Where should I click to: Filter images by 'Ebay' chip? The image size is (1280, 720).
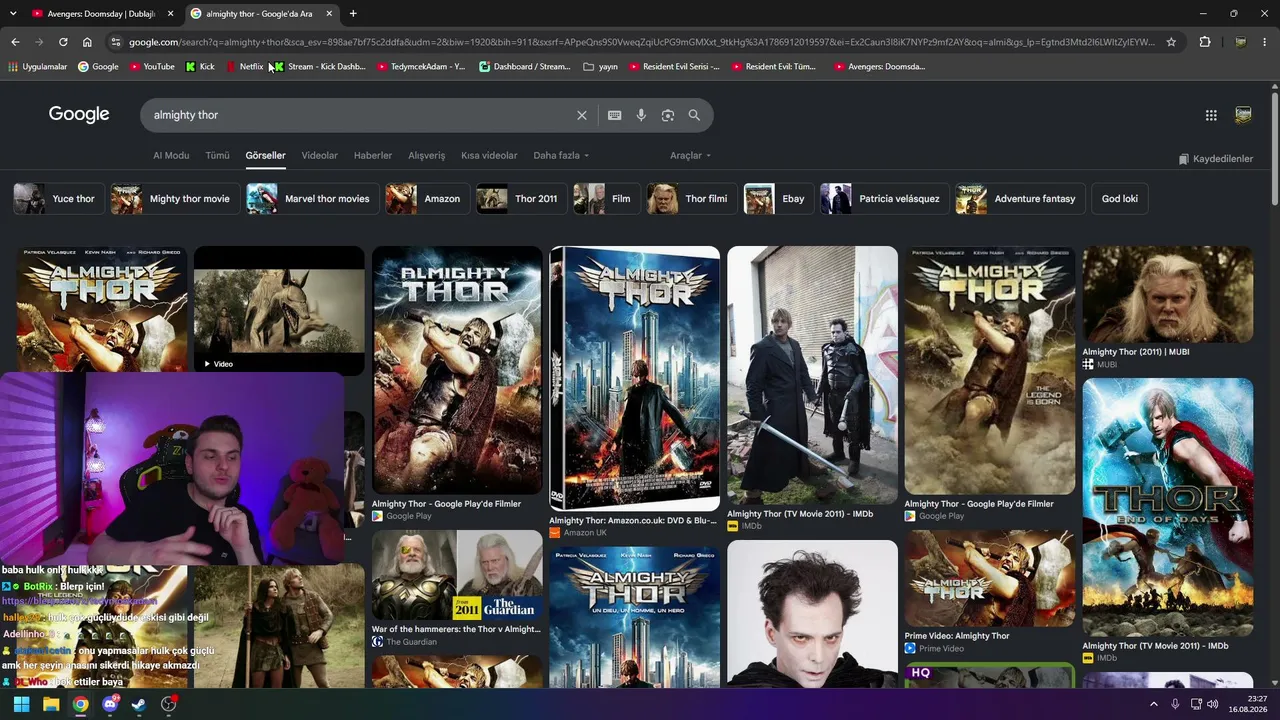(778, 199)
